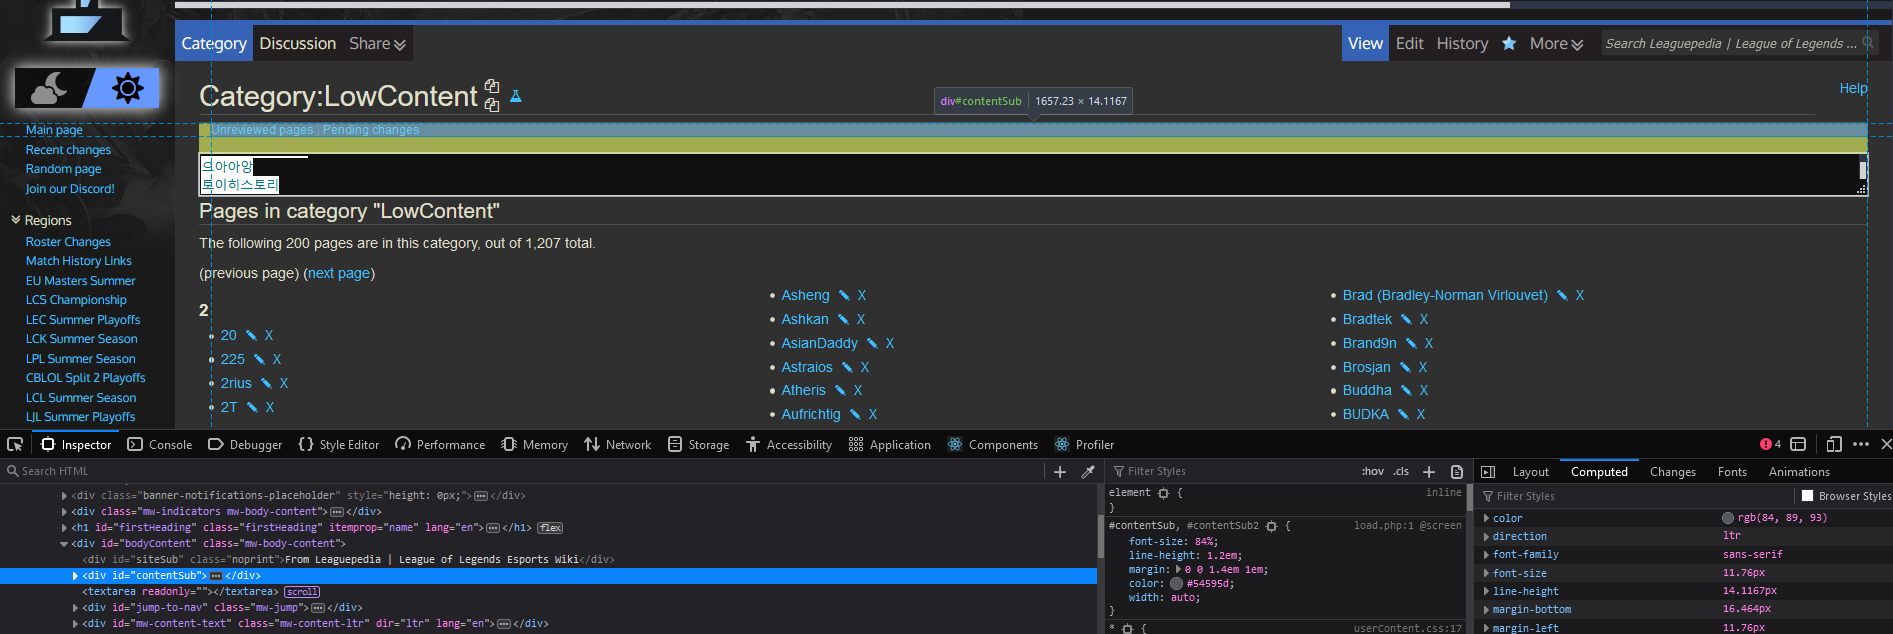Expand the computed font-family property
This screenshot has width=1893, height=634.
1486,554
